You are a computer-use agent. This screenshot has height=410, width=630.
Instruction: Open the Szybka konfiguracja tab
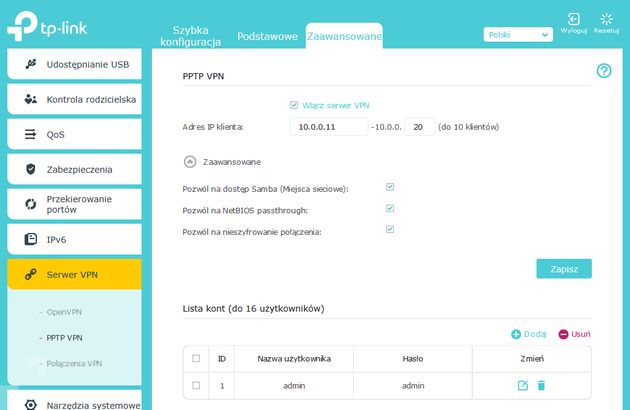(190, 36)
